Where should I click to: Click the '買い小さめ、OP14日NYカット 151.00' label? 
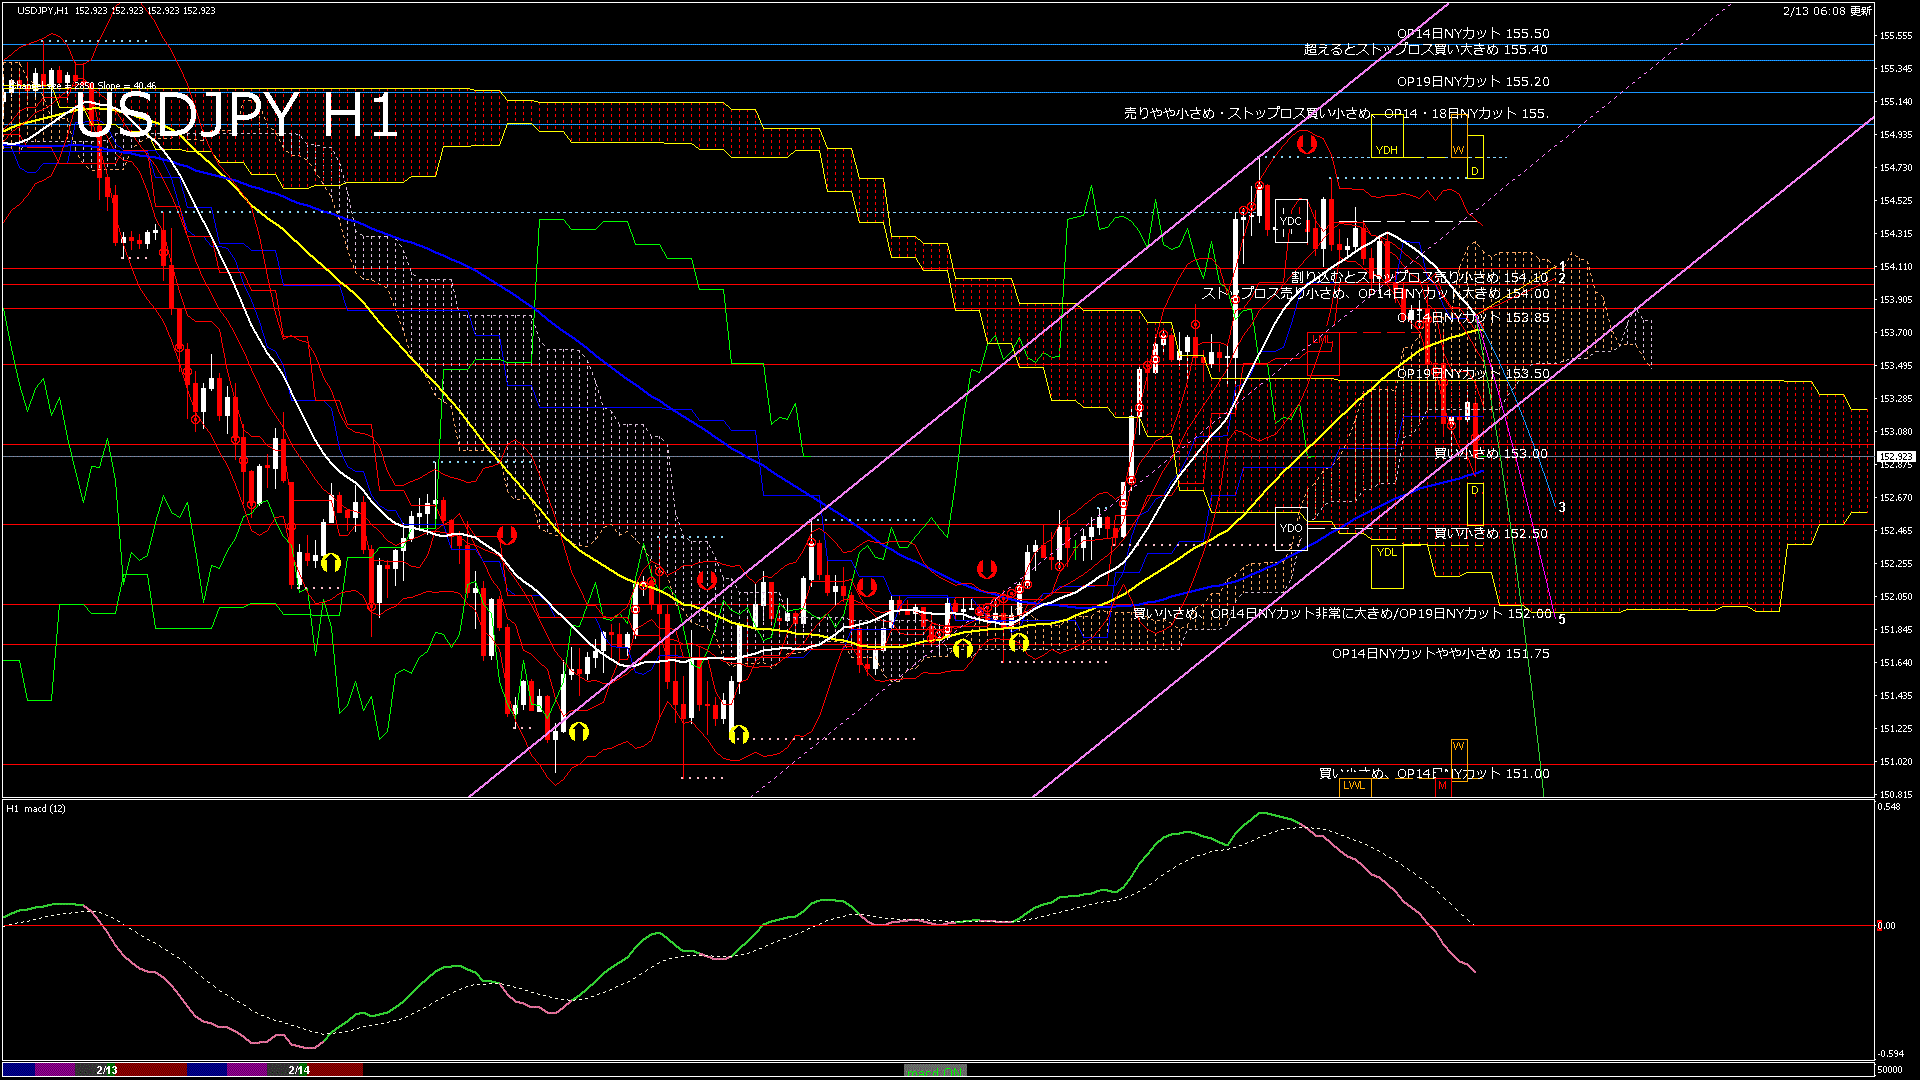[1434, 773]
